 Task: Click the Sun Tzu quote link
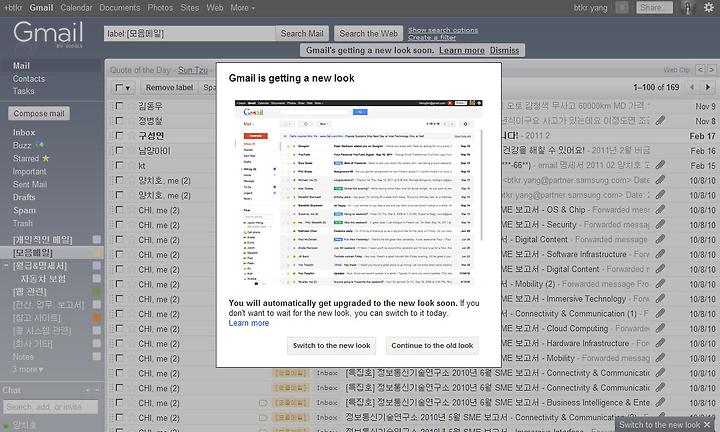193,70
